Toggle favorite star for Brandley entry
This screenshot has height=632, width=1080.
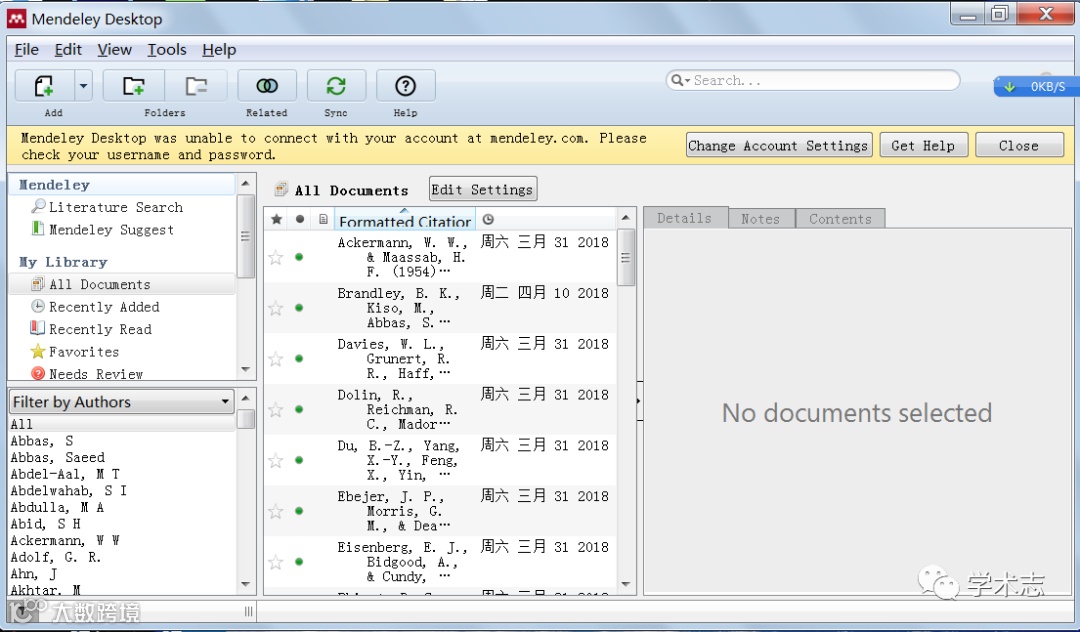(x=276, y=308)
